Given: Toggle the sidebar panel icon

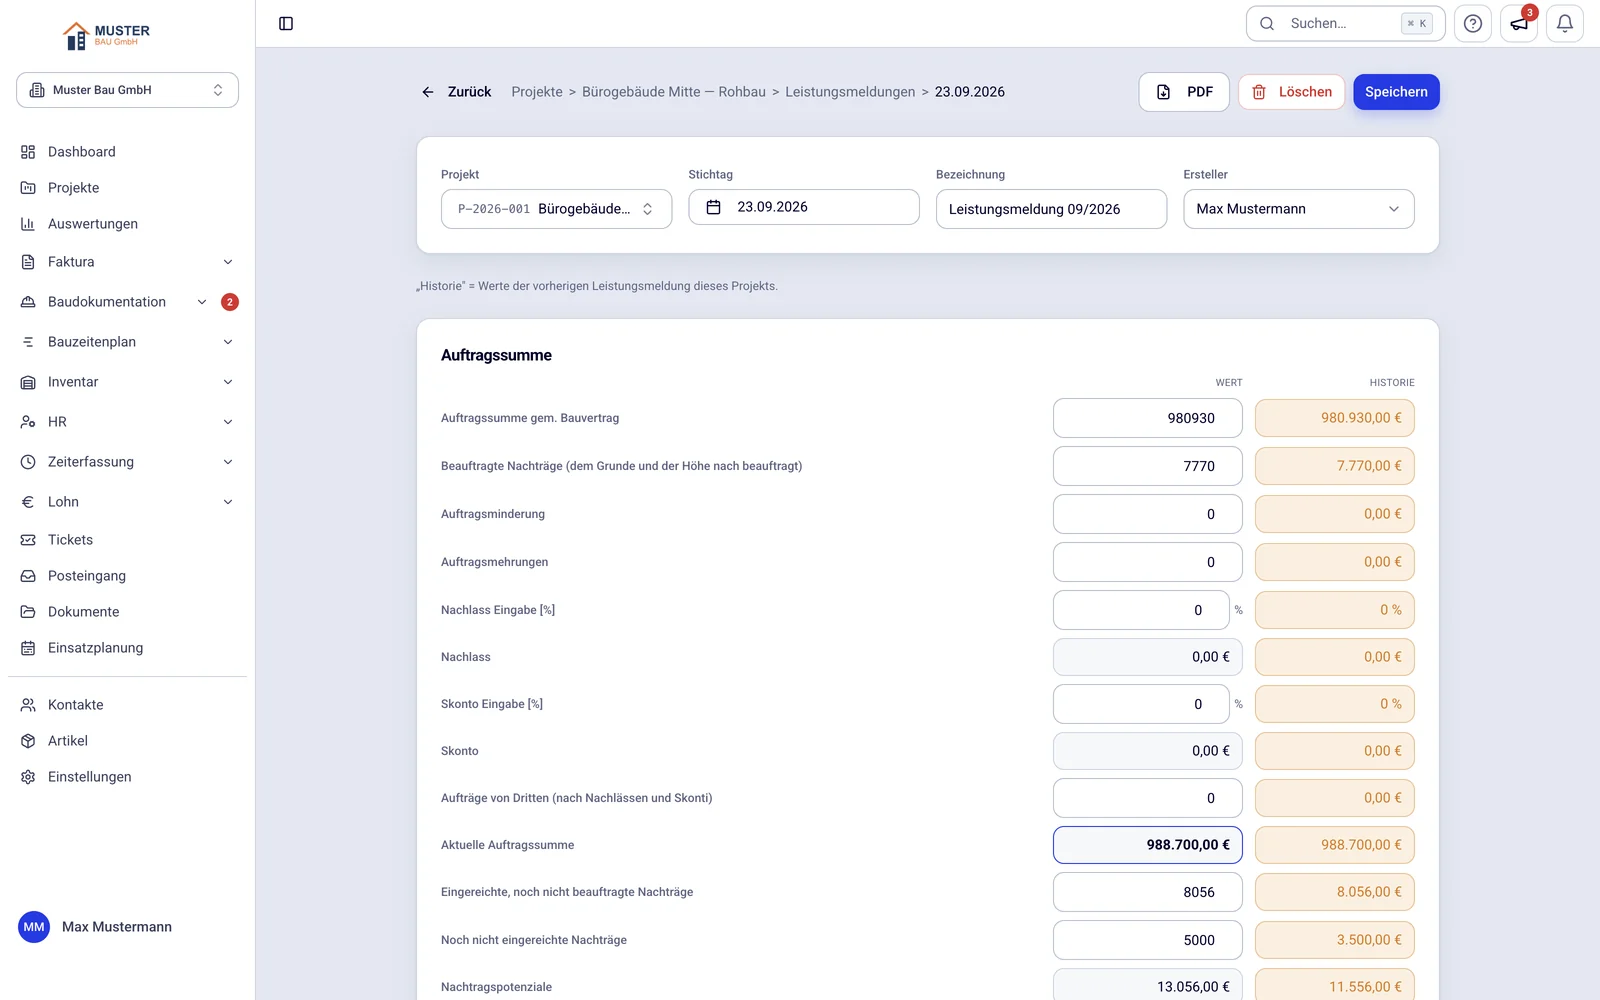Looking at the screenshot, I should click(x=286, y=24).
